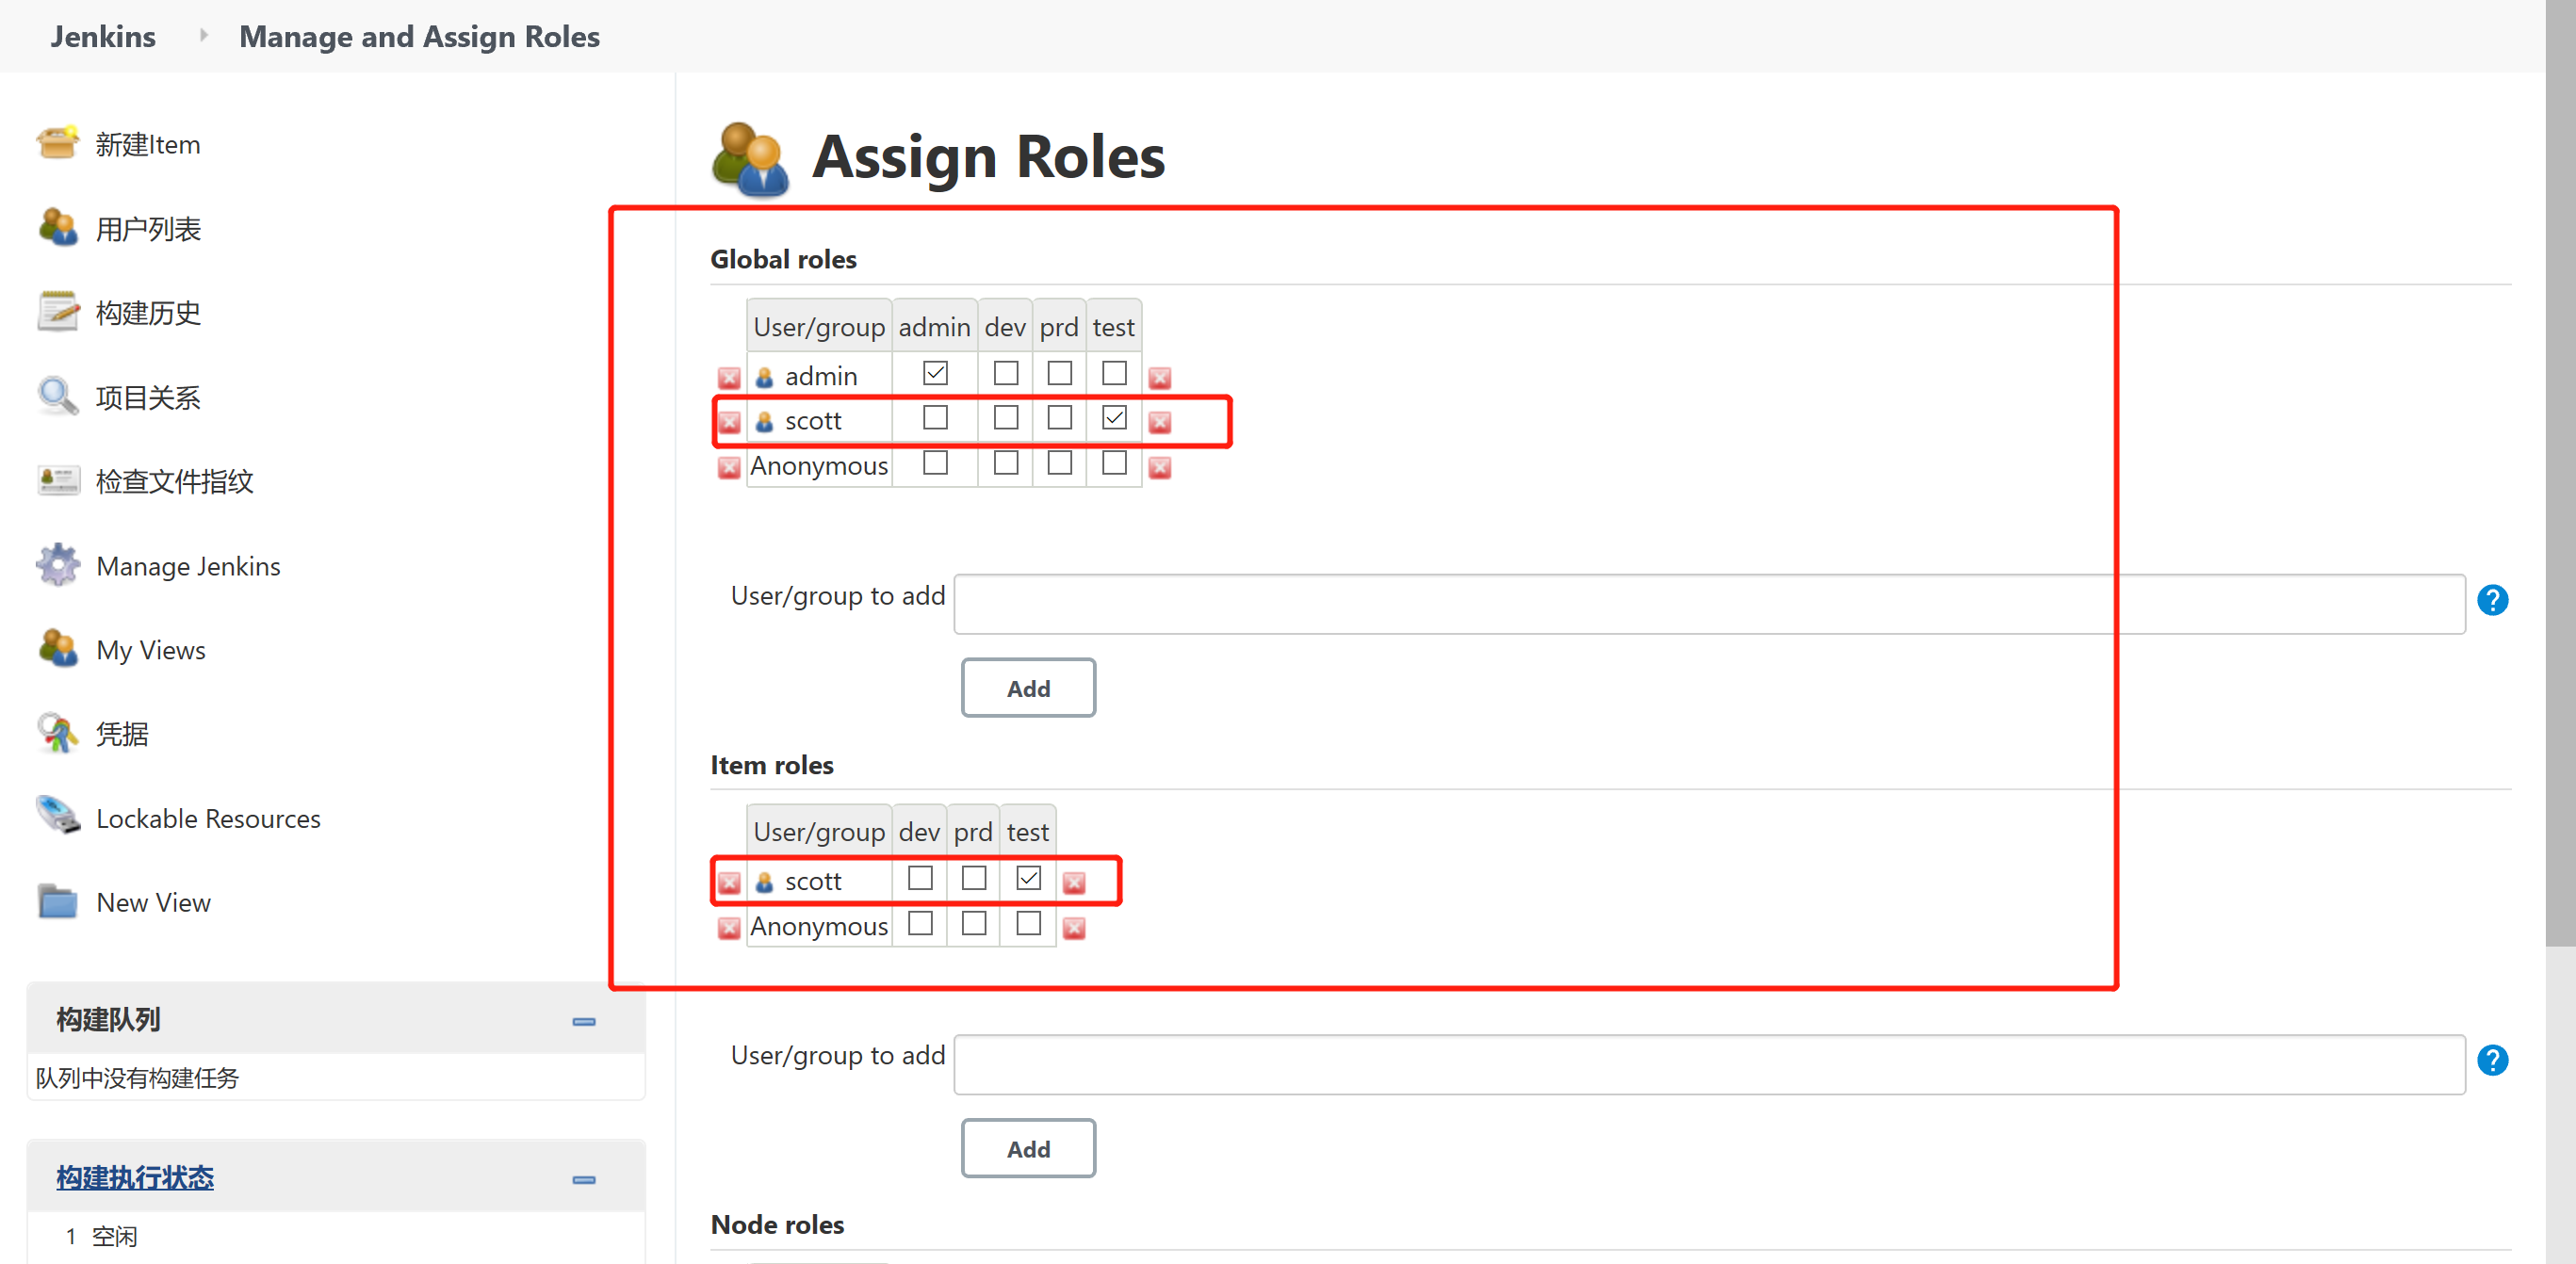
Task: Select Manage and Assign Roles breadcrumb
Action: (419, 36)
